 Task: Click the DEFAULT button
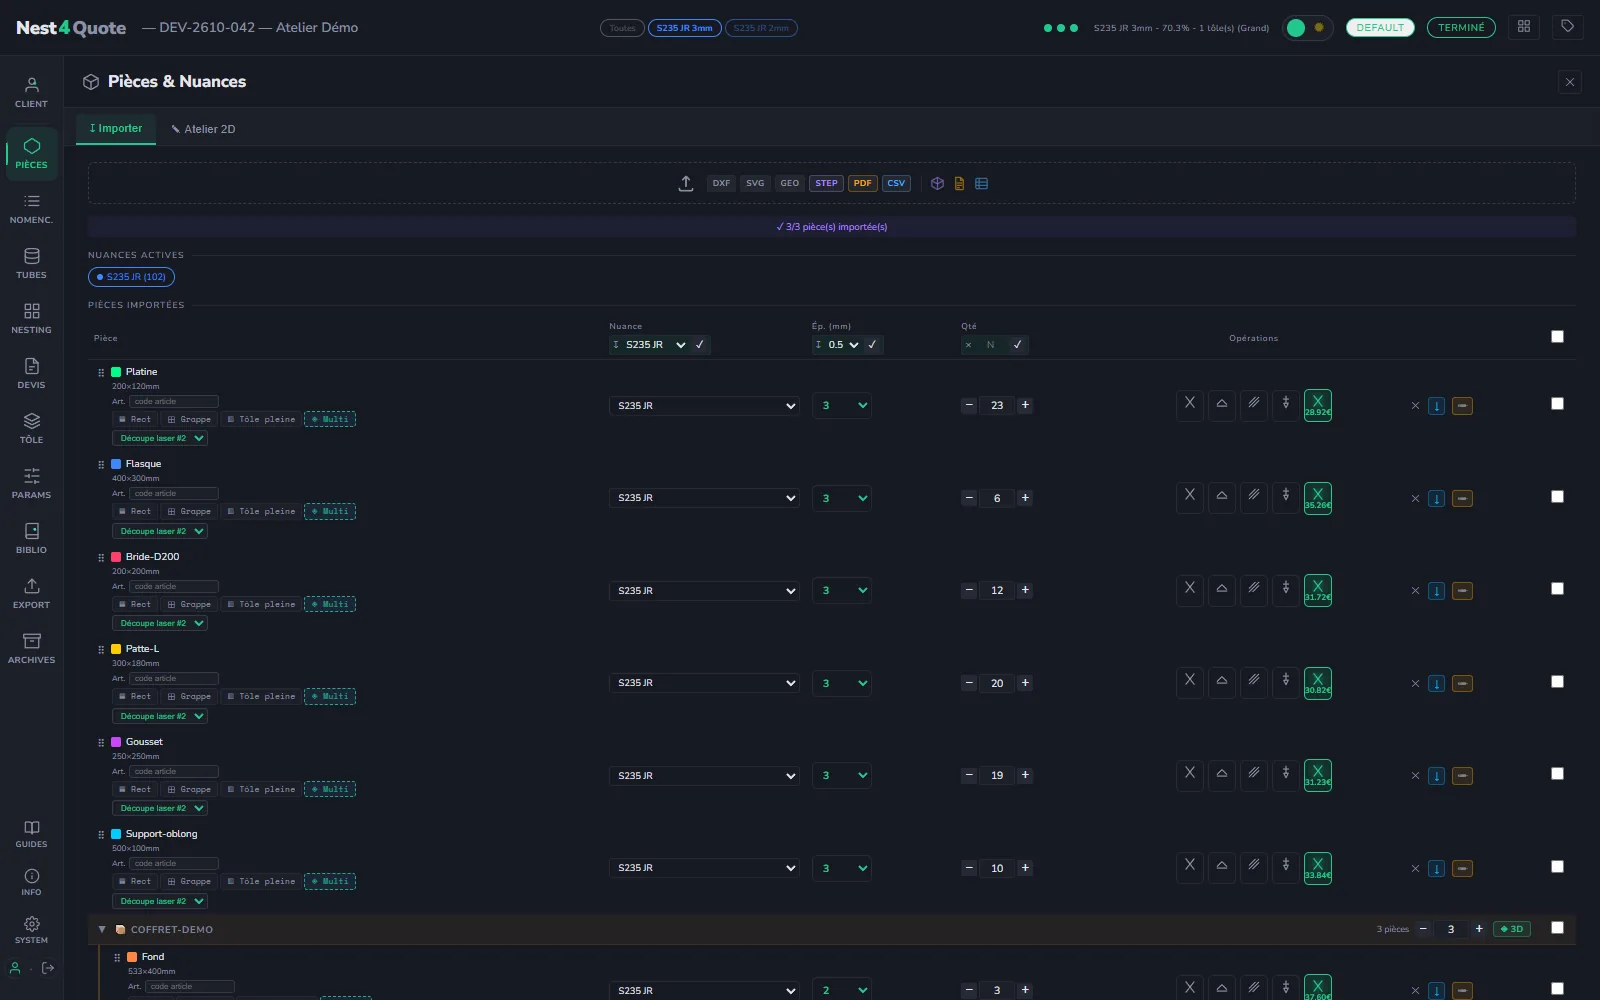(x=1380, y=27)
